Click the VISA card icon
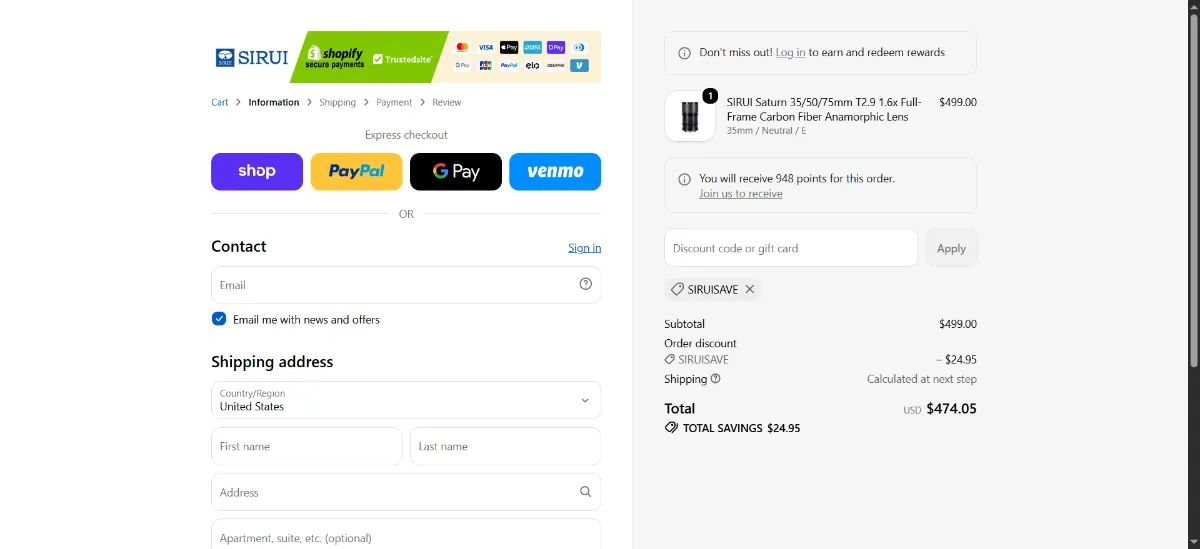The width and height of the screenshot is (1200, 549). point(486,47)
